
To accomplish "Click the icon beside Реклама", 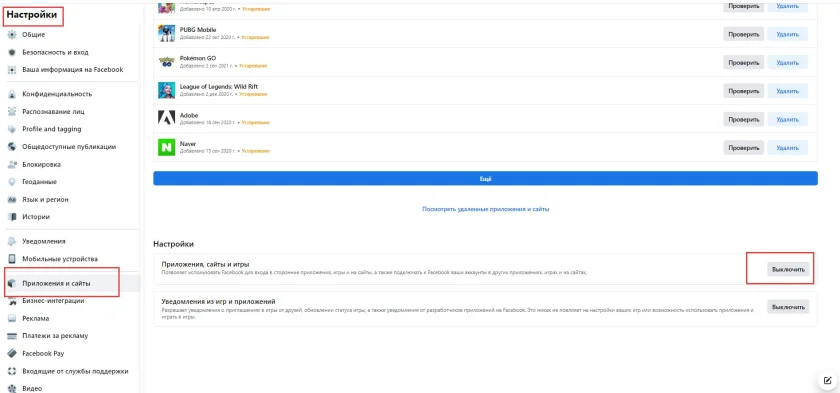I will pyautogui.click(x=12, y=319).
